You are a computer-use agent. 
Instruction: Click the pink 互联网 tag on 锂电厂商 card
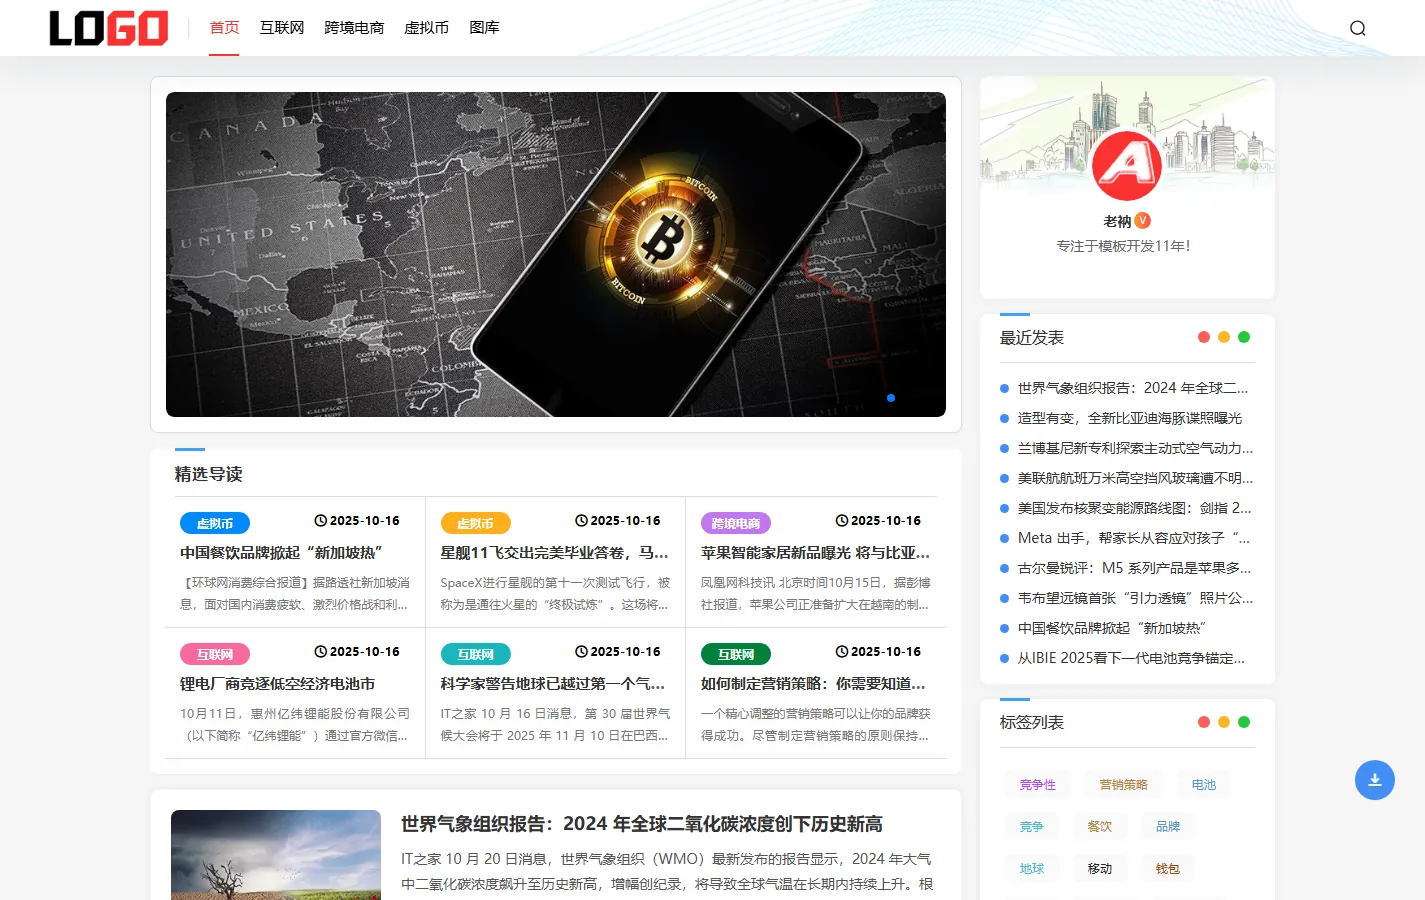pos(215,654)
